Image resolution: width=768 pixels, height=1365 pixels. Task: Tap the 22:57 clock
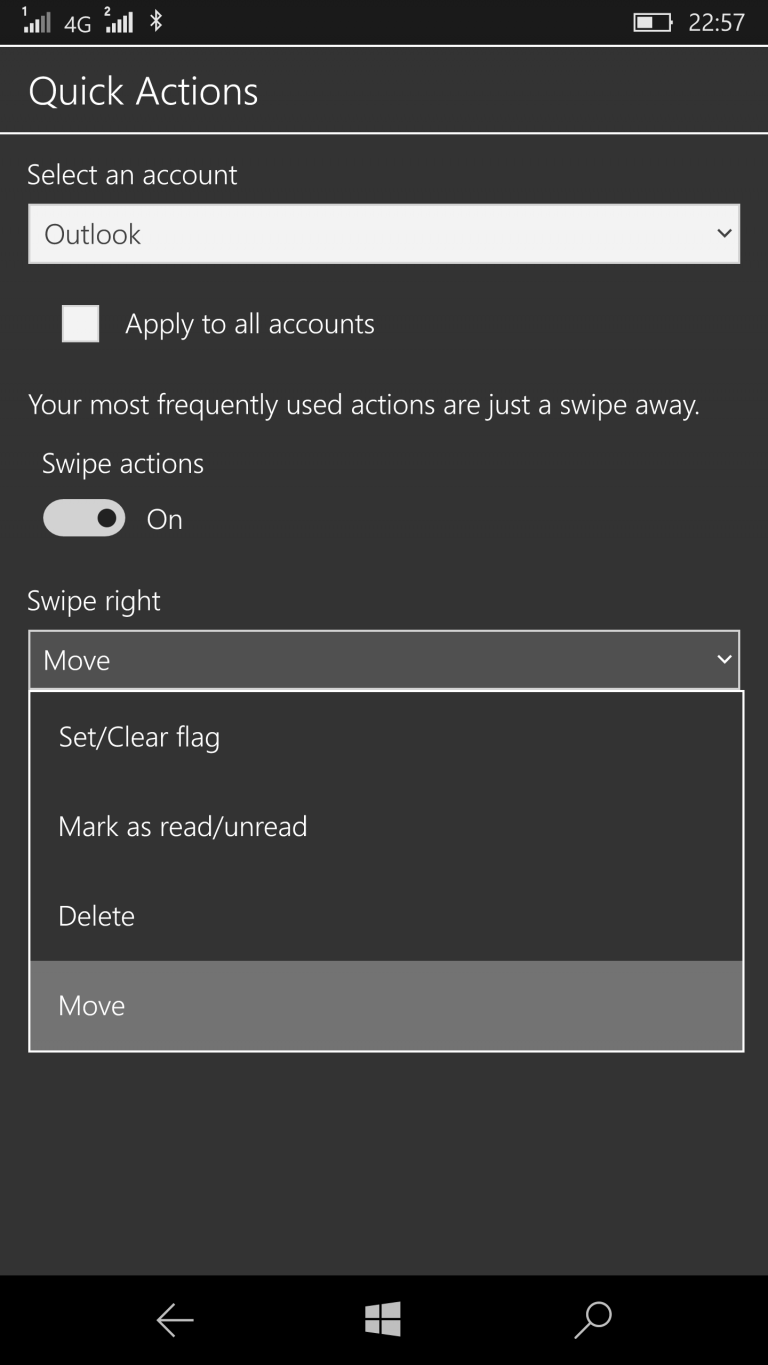pyautogui.click(x=717, y=22)
